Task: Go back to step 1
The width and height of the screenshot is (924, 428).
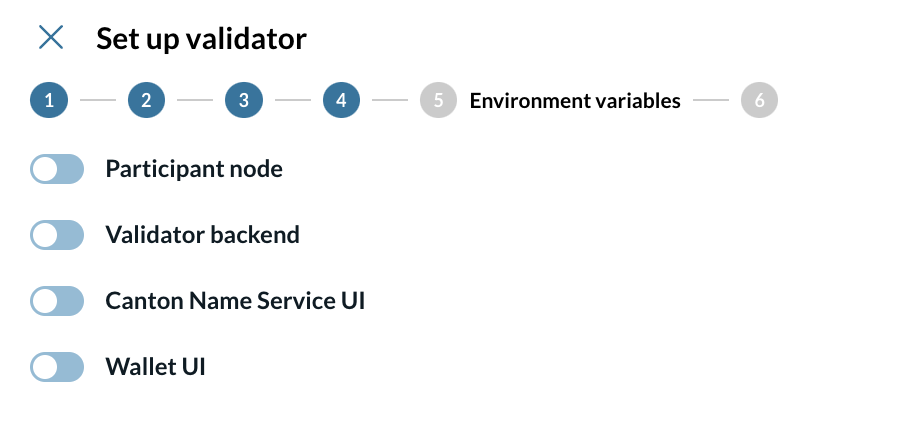Action: (x=49, y=101)
